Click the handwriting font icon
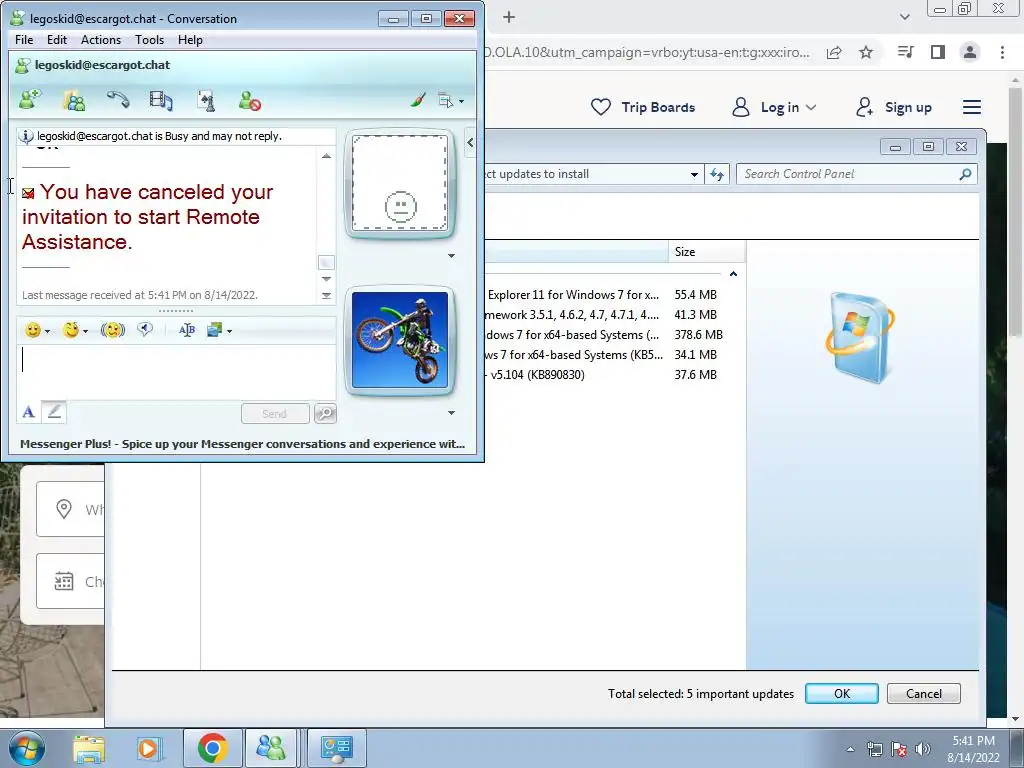Viewport: 1024px width, 768px height. click(x=187, y=330)
